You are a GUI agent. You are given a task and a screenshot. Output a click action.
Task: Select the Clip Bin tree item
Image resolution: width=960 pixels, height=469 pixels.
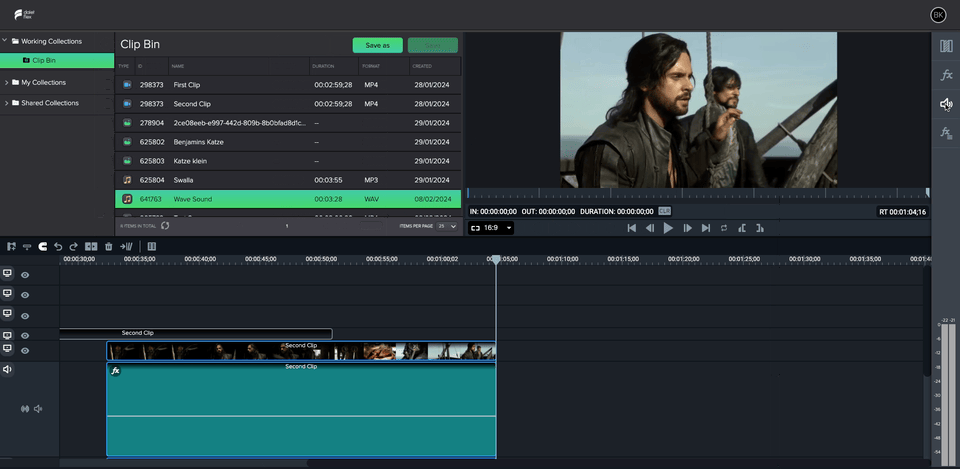[x=57, y=61]
